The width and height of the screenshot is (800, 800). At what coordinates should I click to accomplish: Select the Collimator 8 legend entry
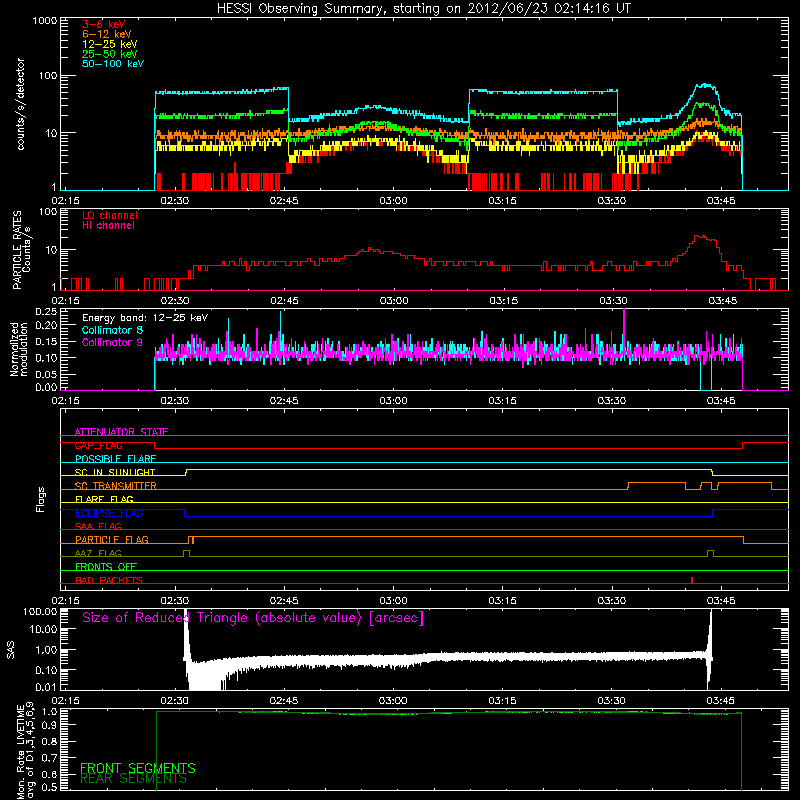tap(112, 330)
